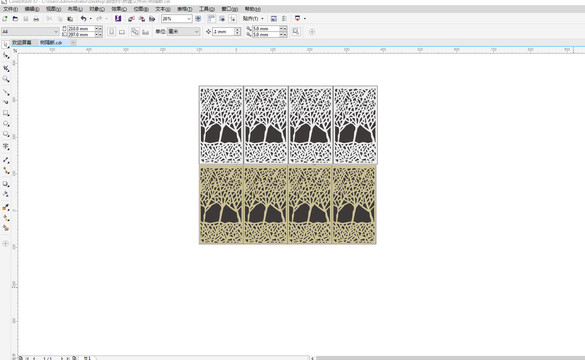Select the Drop Shadow tool

(x=6, y=184)
